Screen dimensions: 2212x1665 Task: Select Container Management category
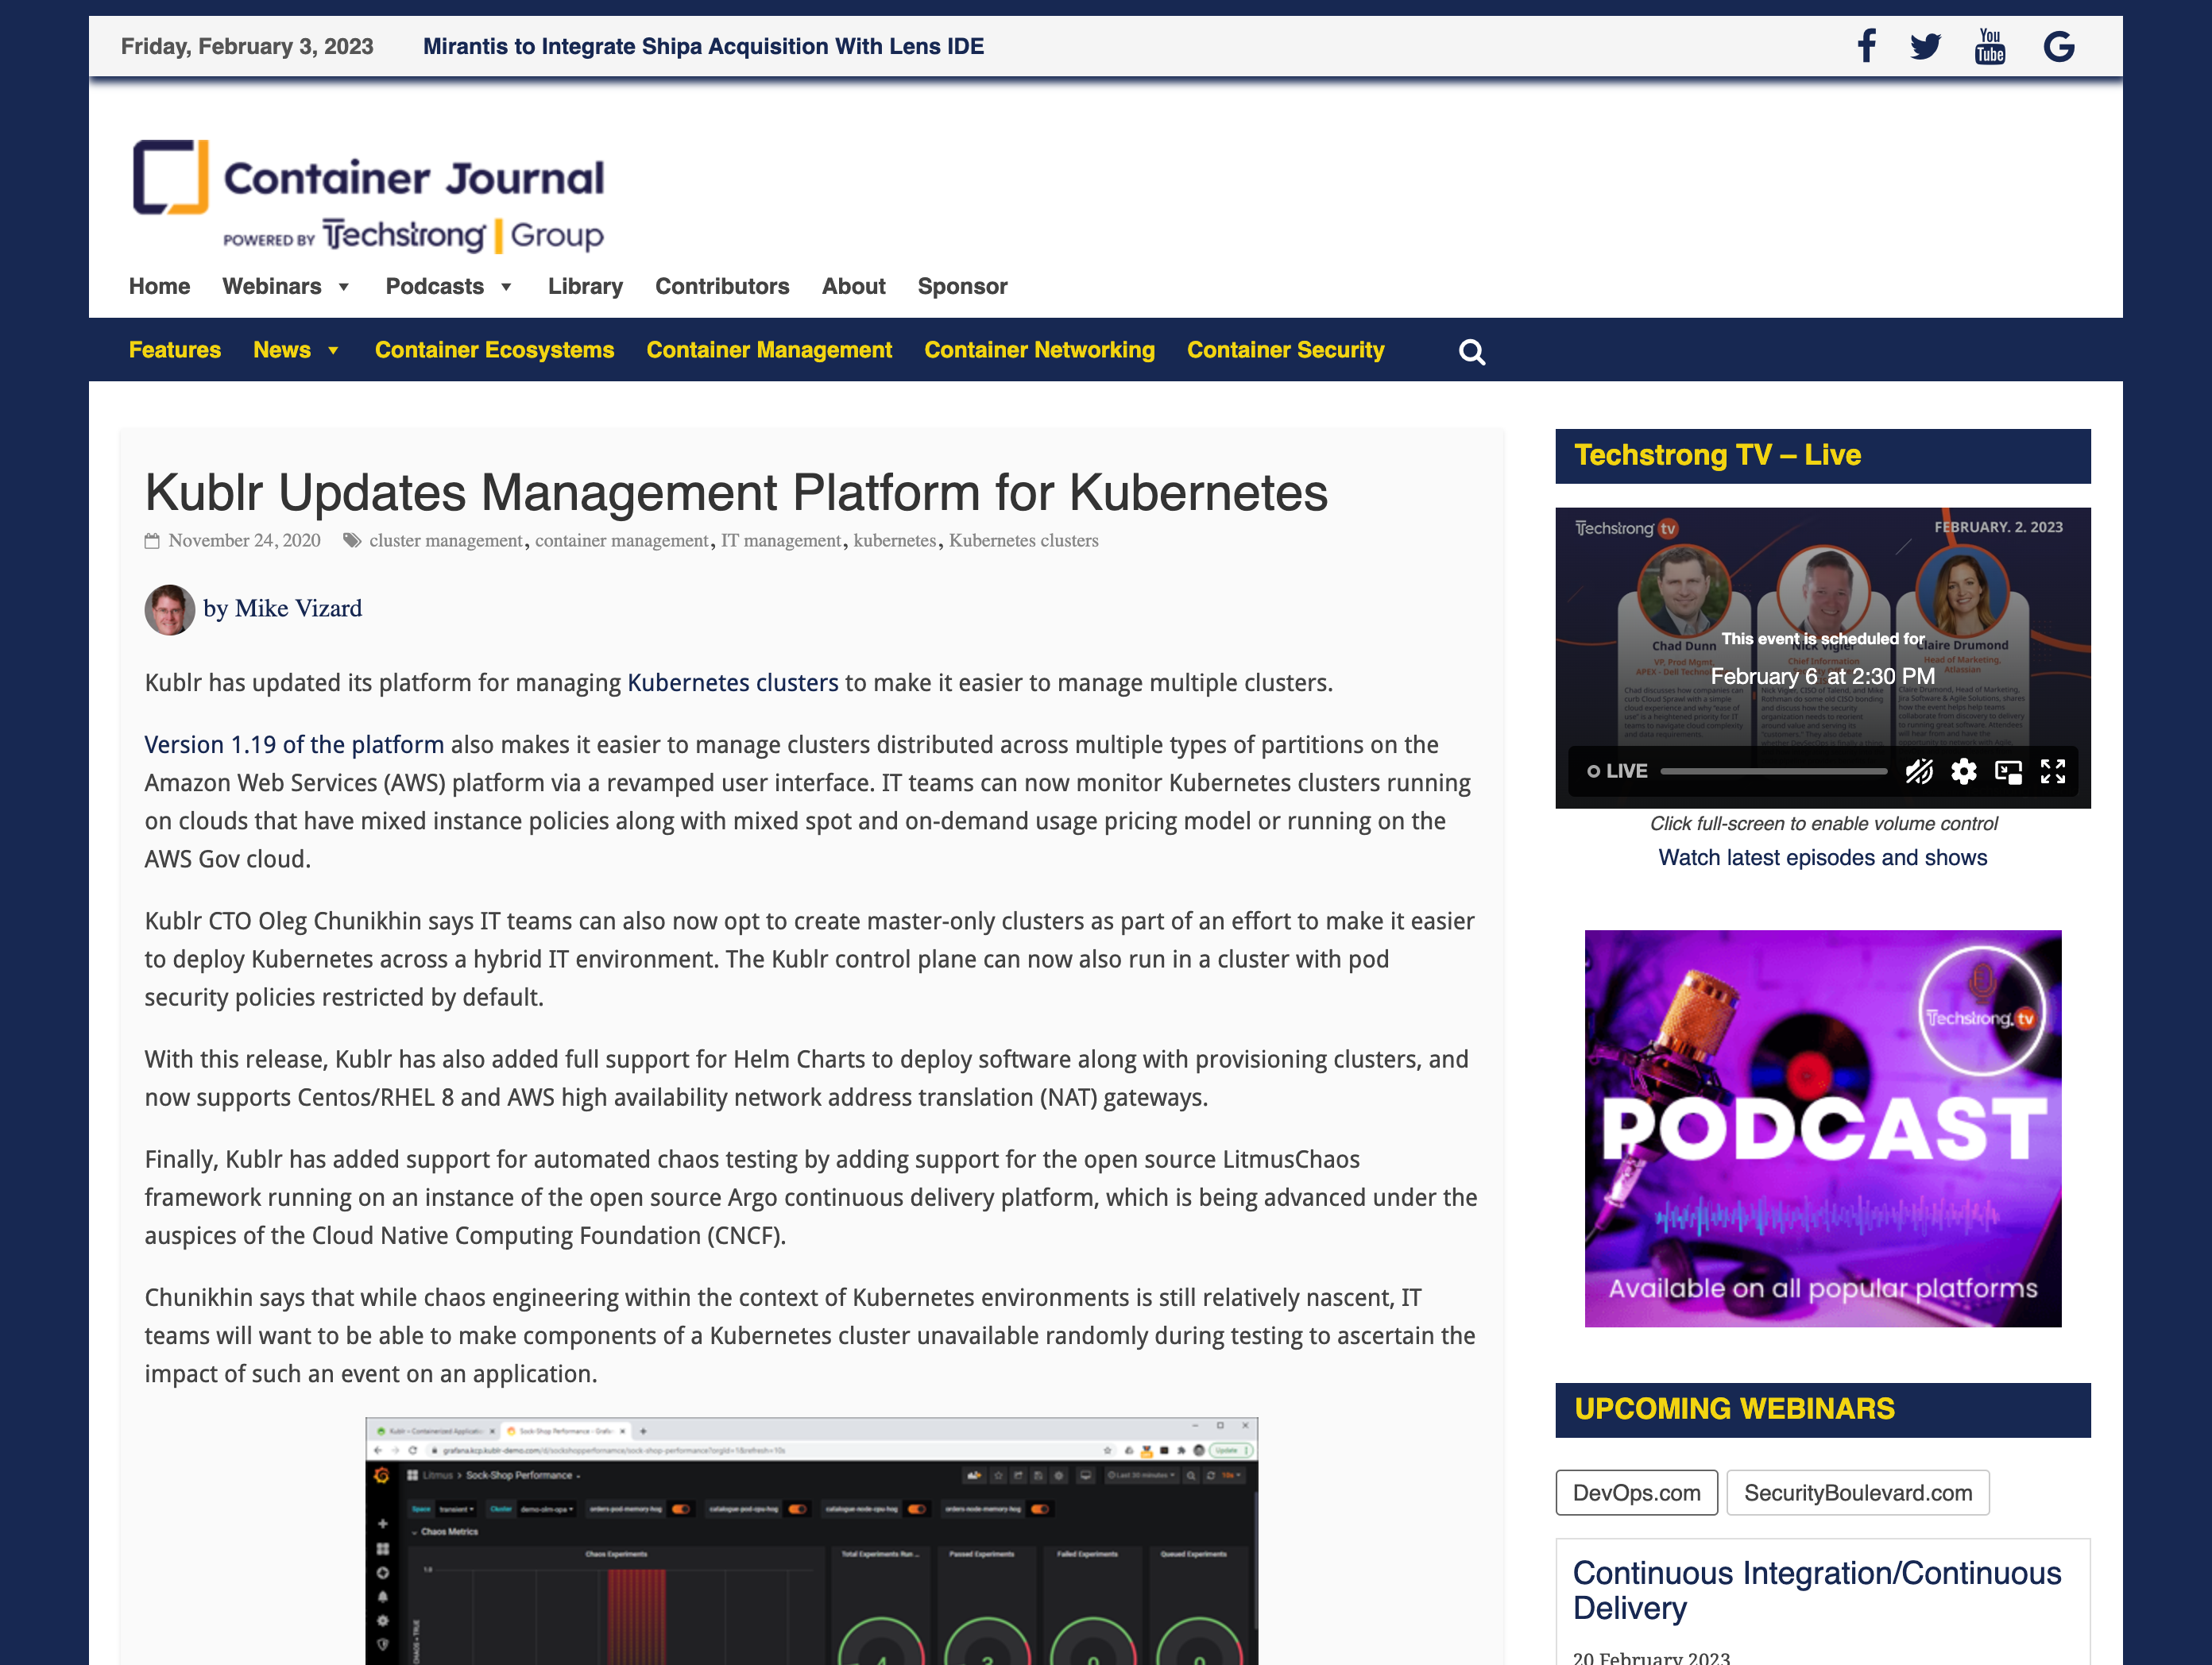point(769,350)
